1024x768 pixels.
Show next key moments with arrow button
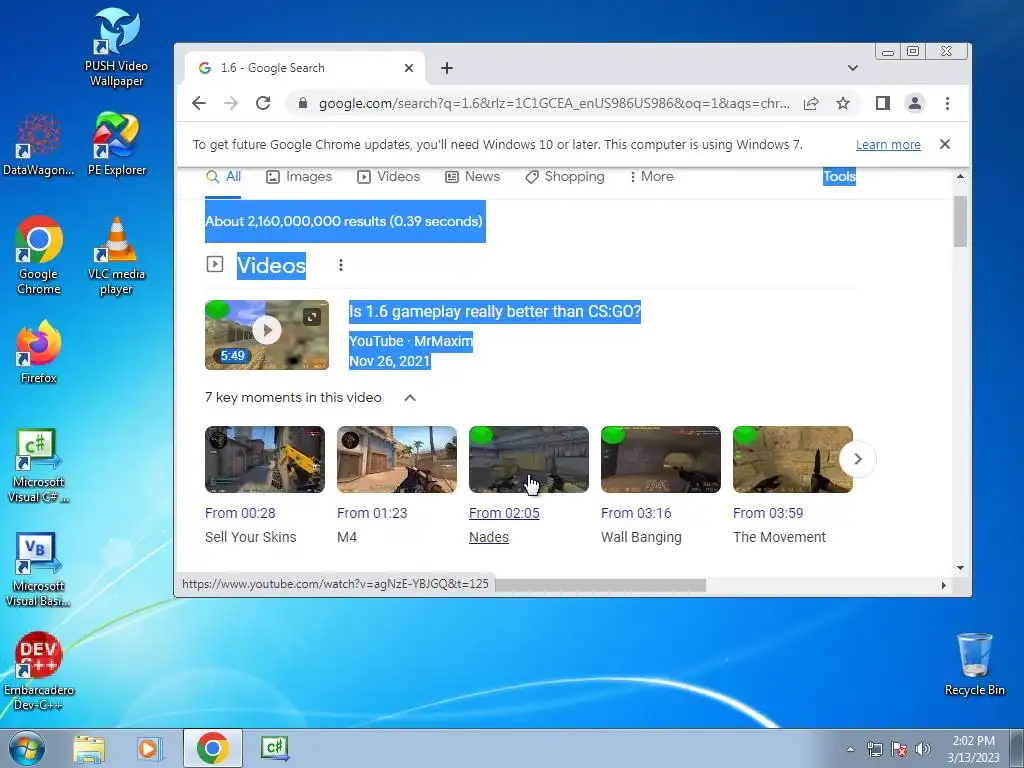click(x=857, y=459)
